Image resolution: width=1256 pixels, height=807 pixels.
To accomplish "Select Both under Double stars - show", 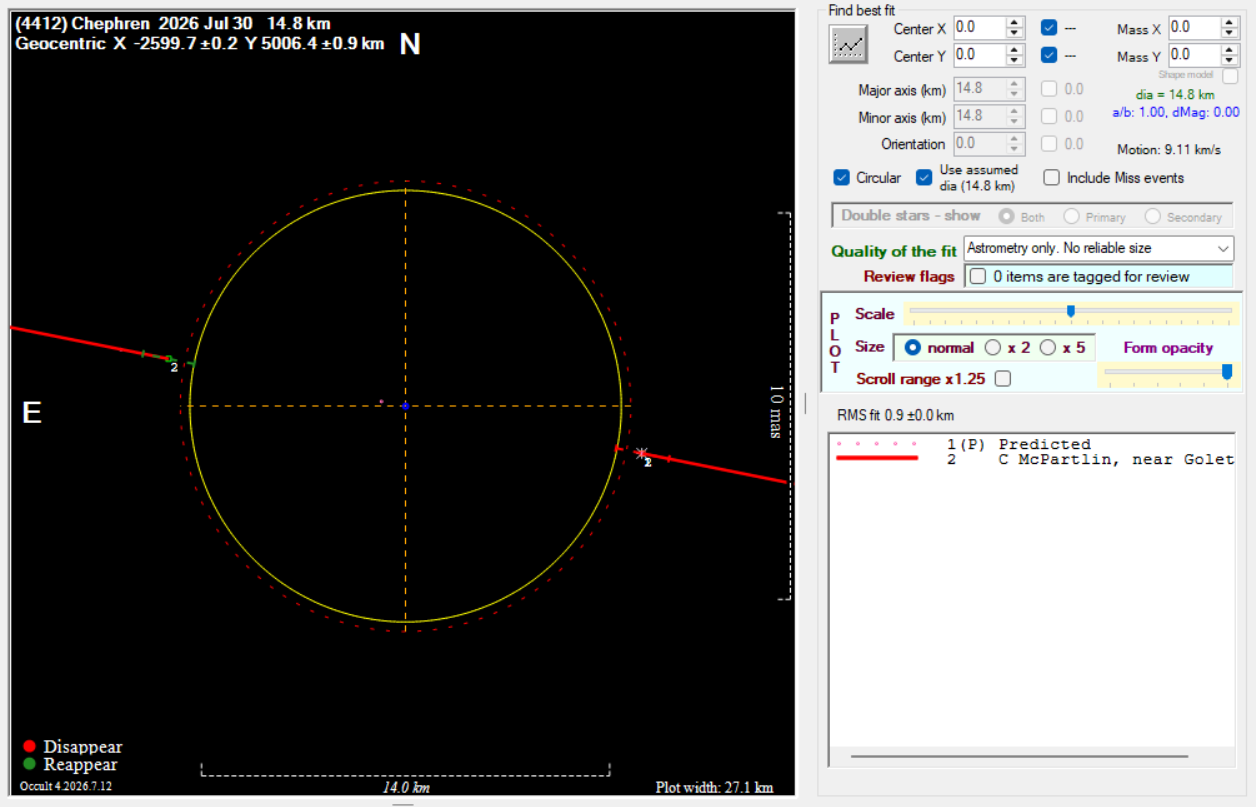I will pos(1006,217).
